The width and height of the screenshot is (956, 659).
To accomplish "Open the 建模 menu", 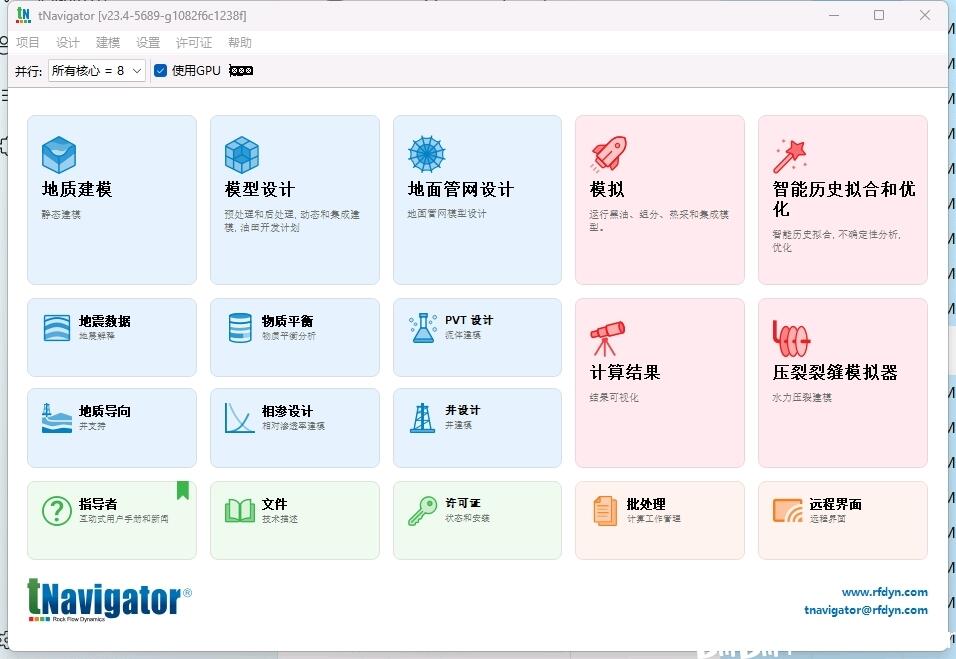I will click(108, 43).
